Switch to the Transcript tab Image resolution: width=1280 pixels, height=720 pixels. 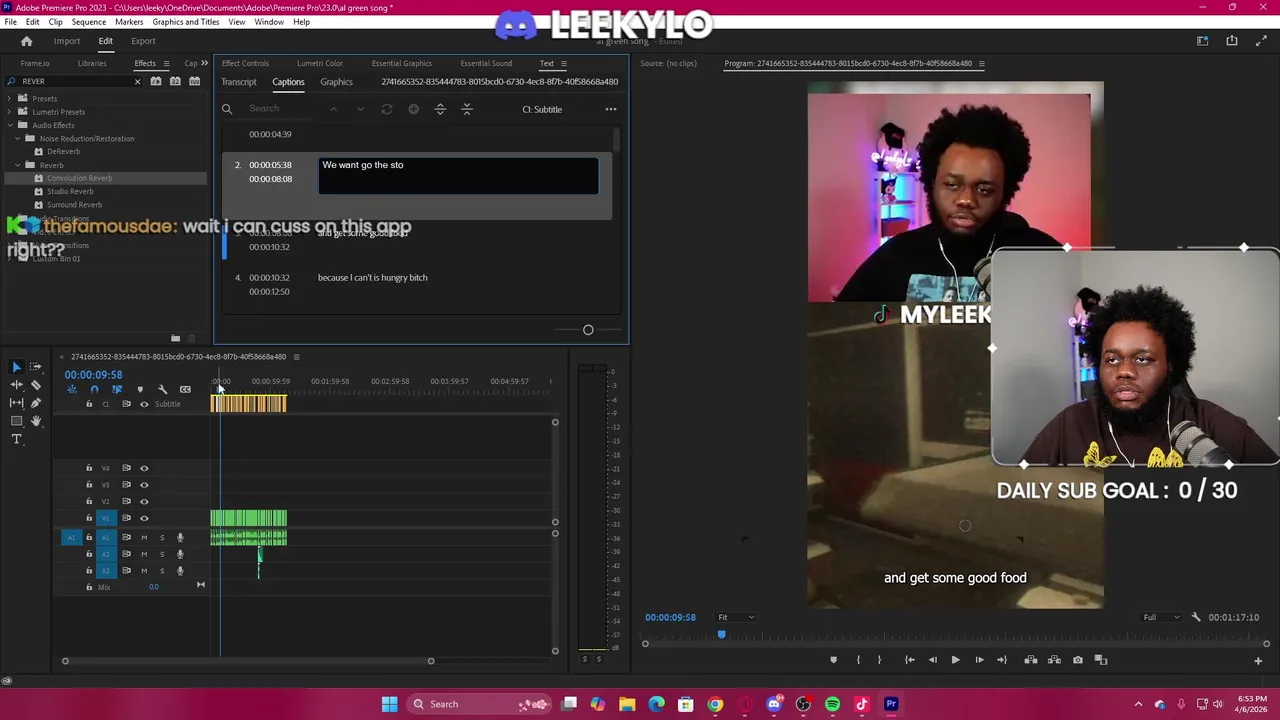click(x=239, y=82)
